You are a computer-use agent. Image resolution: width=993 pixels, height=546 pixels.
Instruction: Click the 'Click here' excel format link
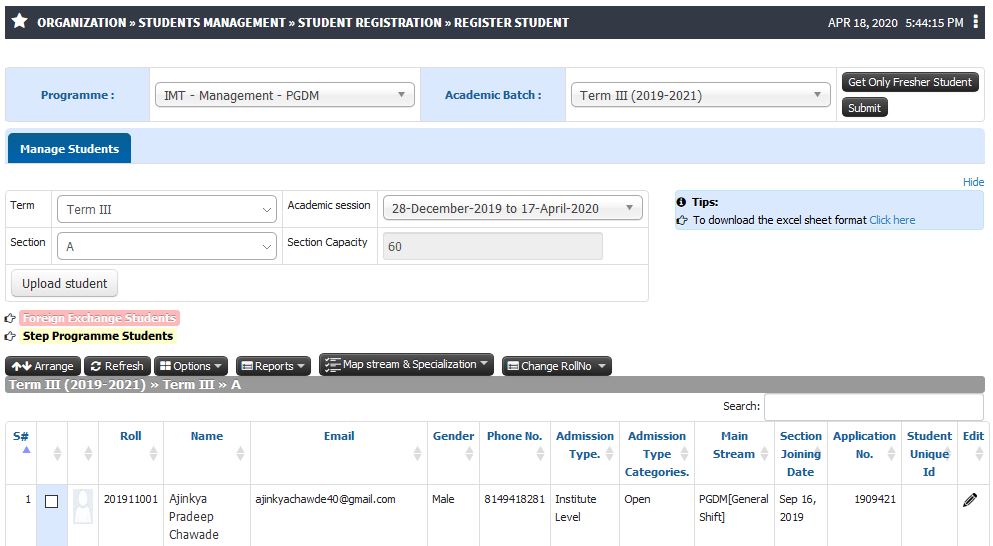pos(892,220)
